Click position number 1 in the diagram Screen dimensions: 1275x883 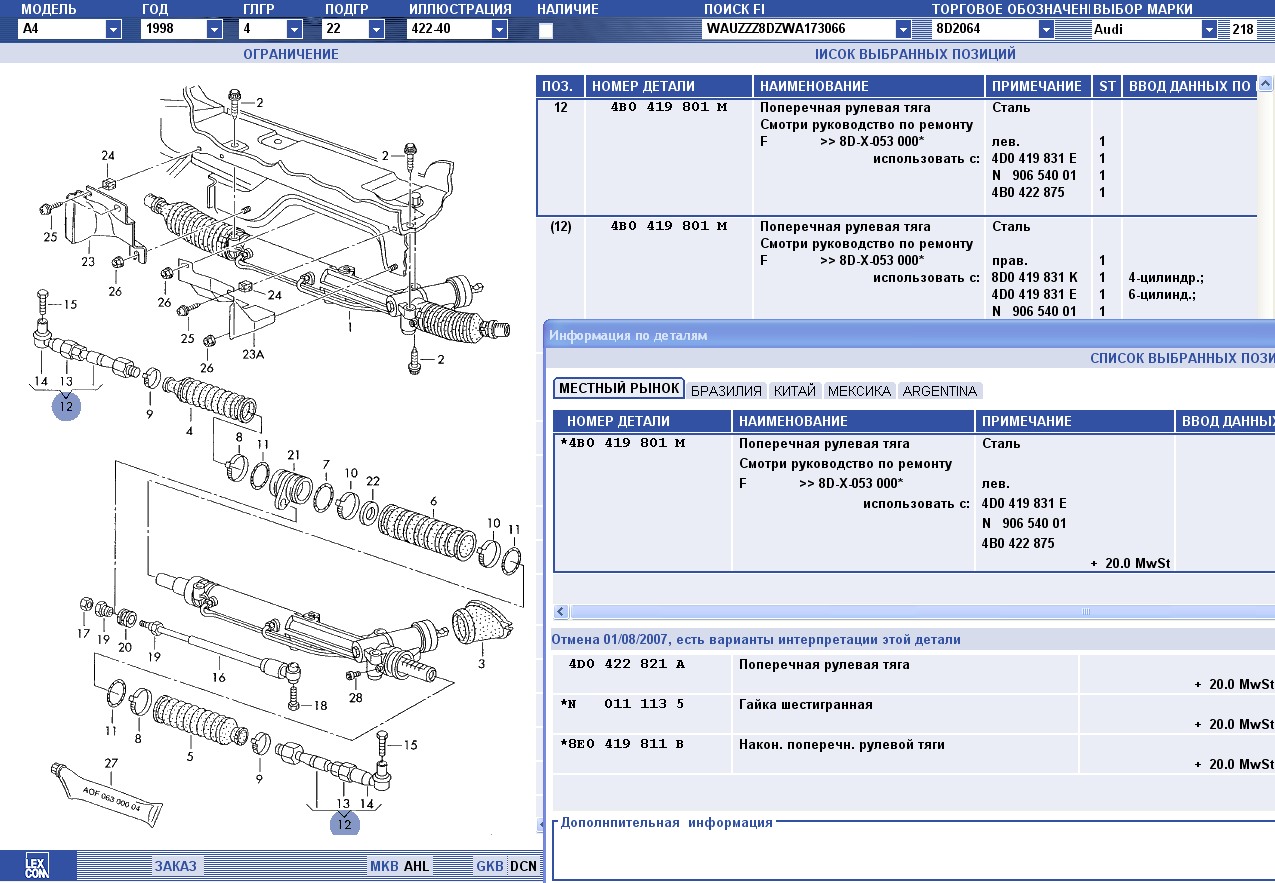[x=349, y=326]
